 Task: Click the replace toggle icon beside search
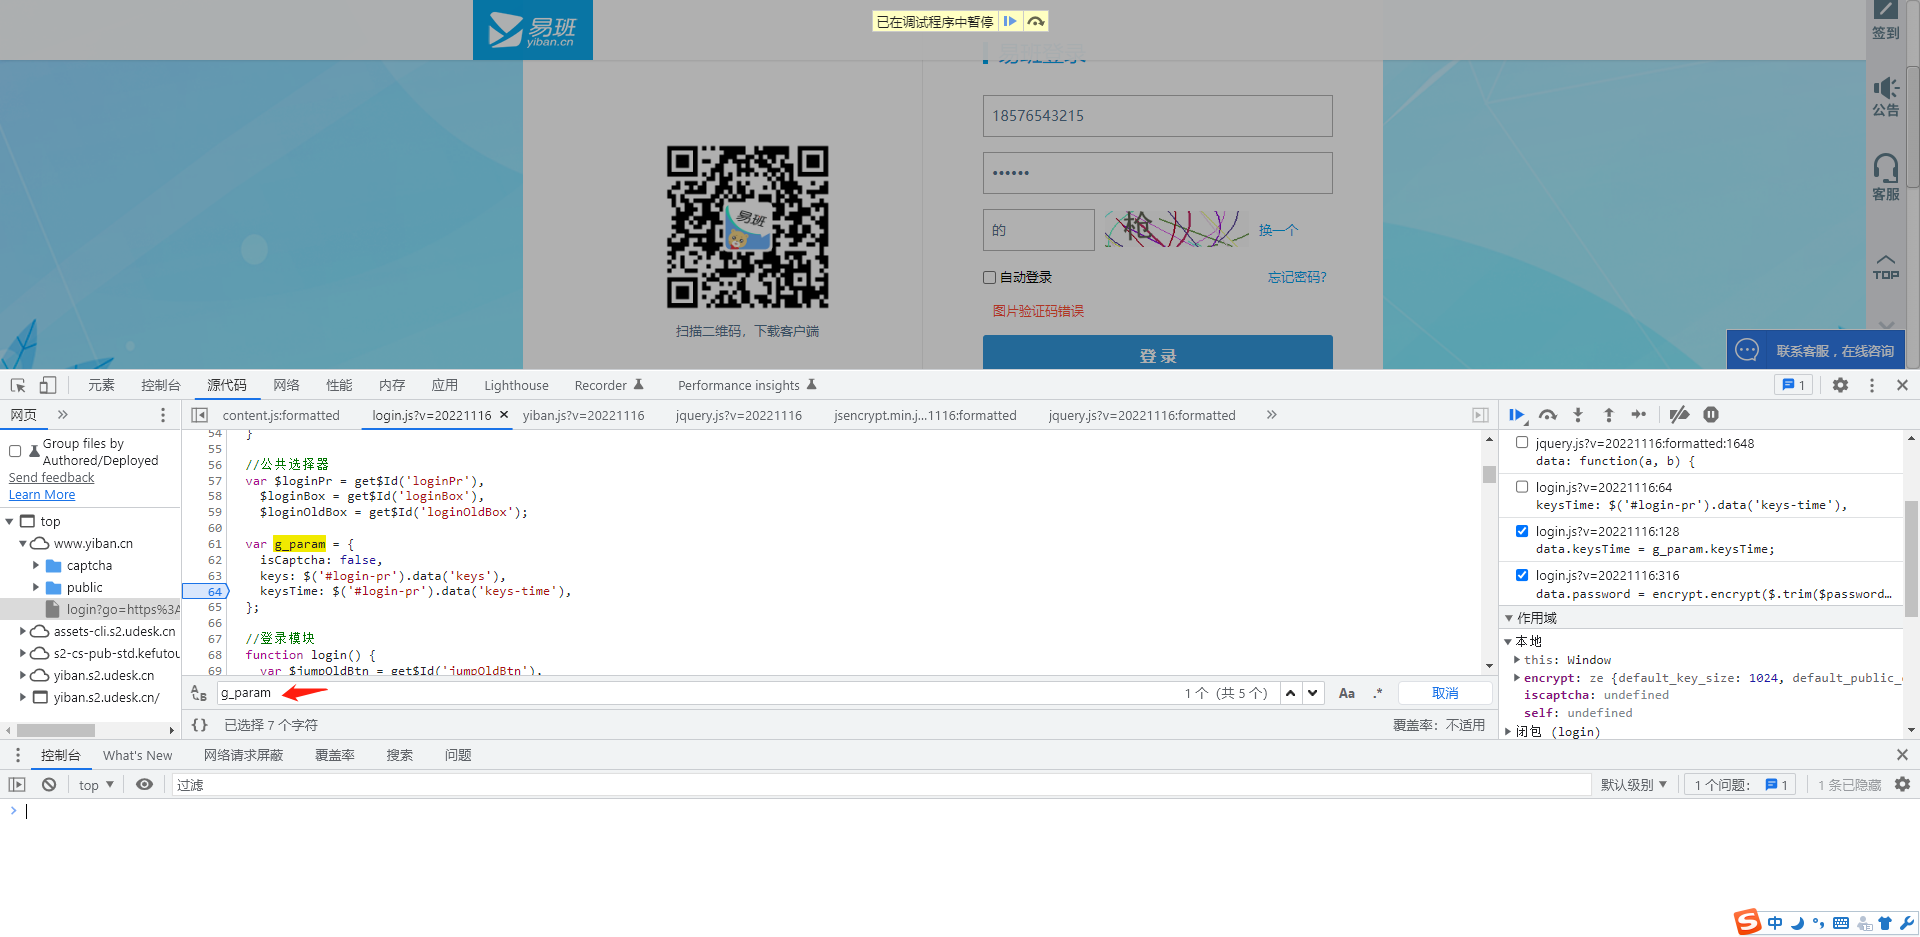point(199,693)
